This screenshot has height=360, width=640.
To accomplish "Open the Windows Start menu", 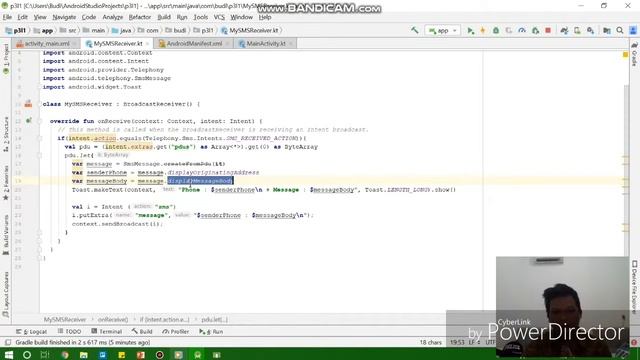I will tap(8, 355).
